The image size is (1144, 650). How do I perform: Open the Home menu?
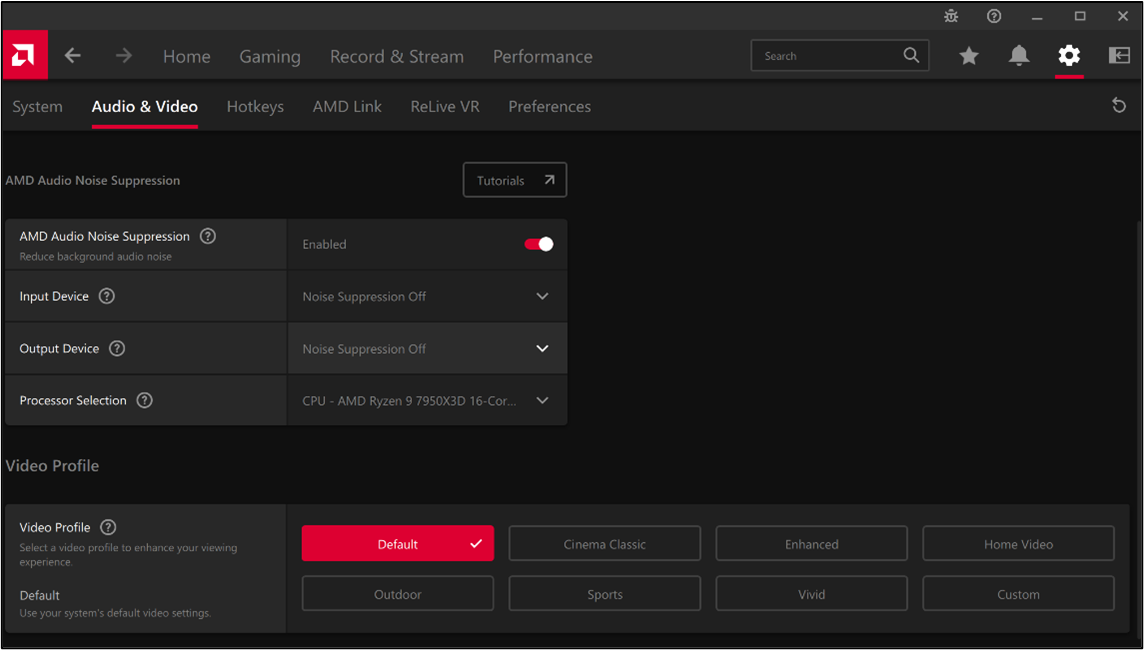[187, 56]
